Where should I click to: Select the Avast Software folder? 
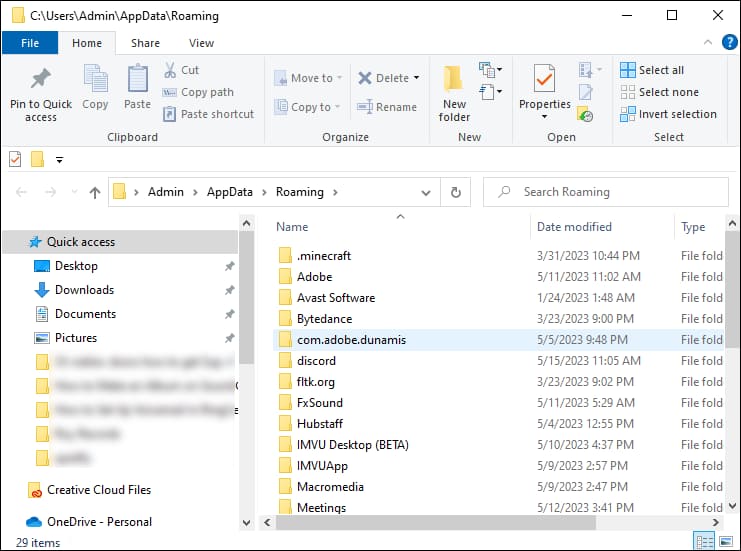[498, 298]
